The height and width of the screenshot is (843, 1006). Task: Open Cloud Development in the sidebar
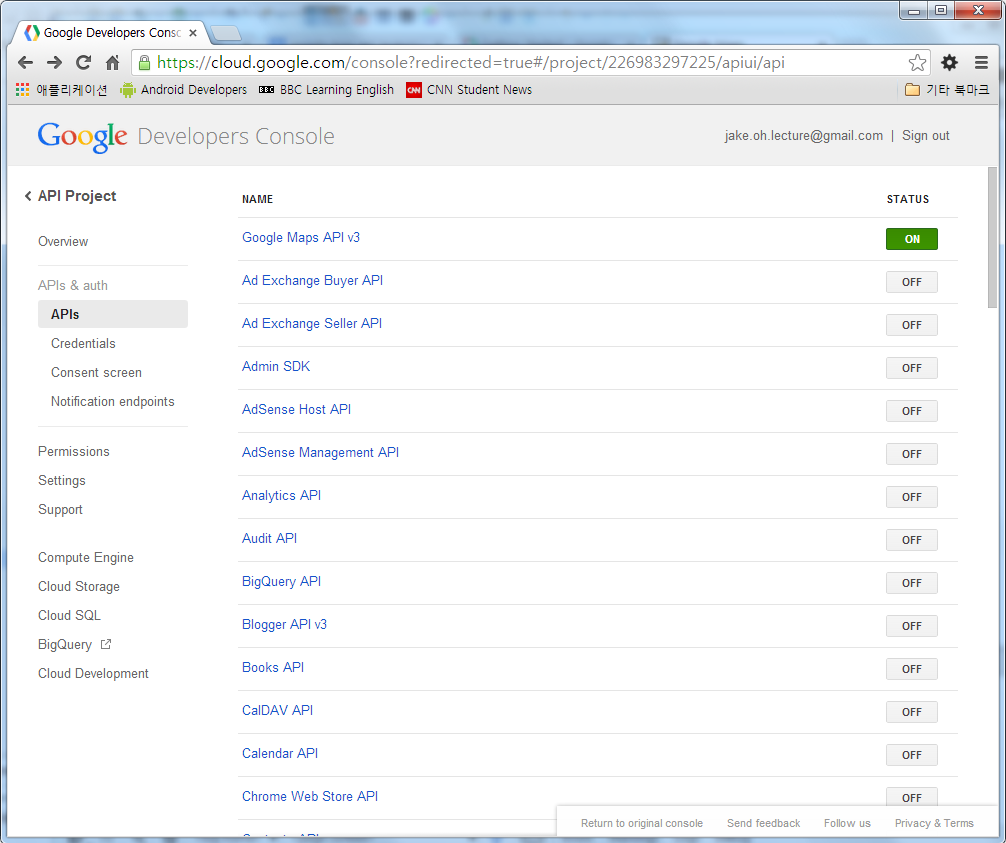(93, 673)
